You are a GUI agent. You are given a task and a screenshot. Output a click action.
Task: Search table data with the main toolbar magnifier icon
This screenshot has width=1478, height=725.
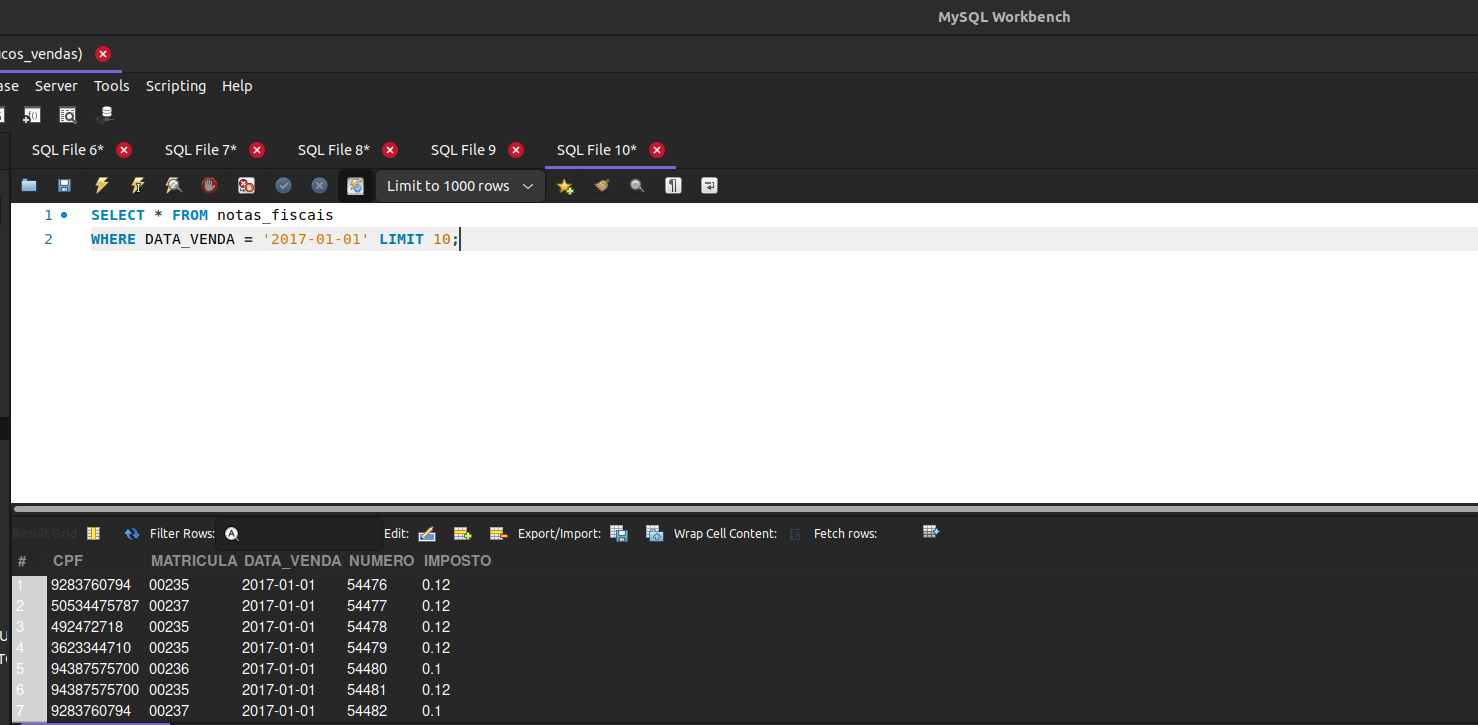click(68, 115)
